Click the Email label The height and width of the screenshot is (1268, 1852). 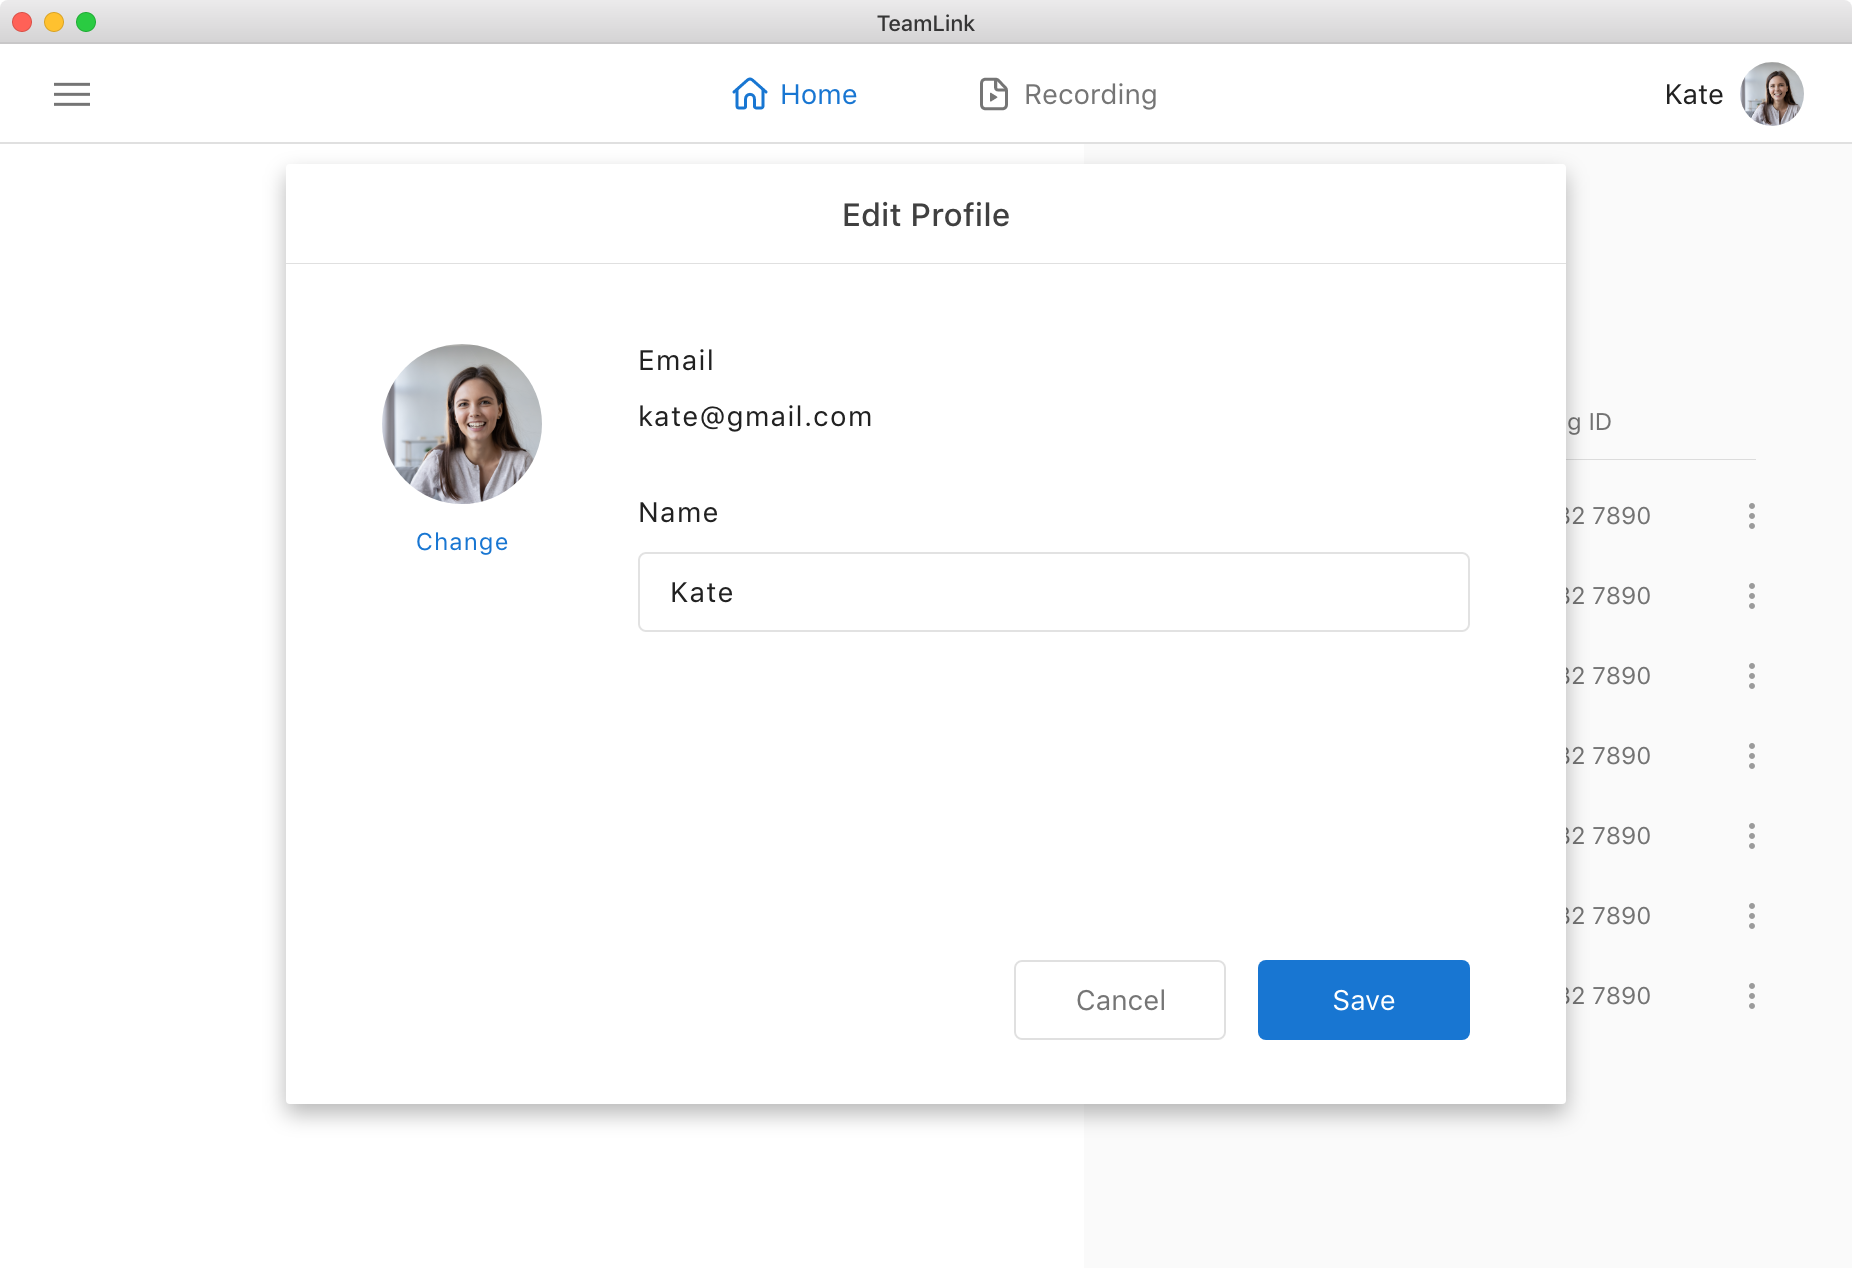[x=676, y=361]
